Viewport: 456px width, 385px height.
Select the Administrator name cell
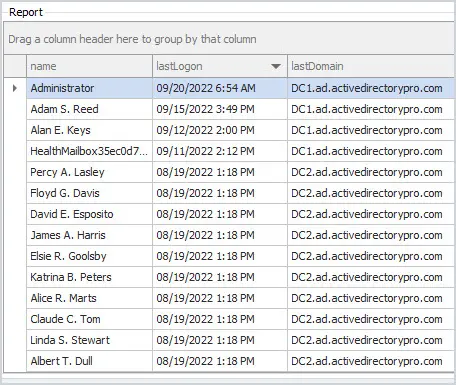coord(89,88)
